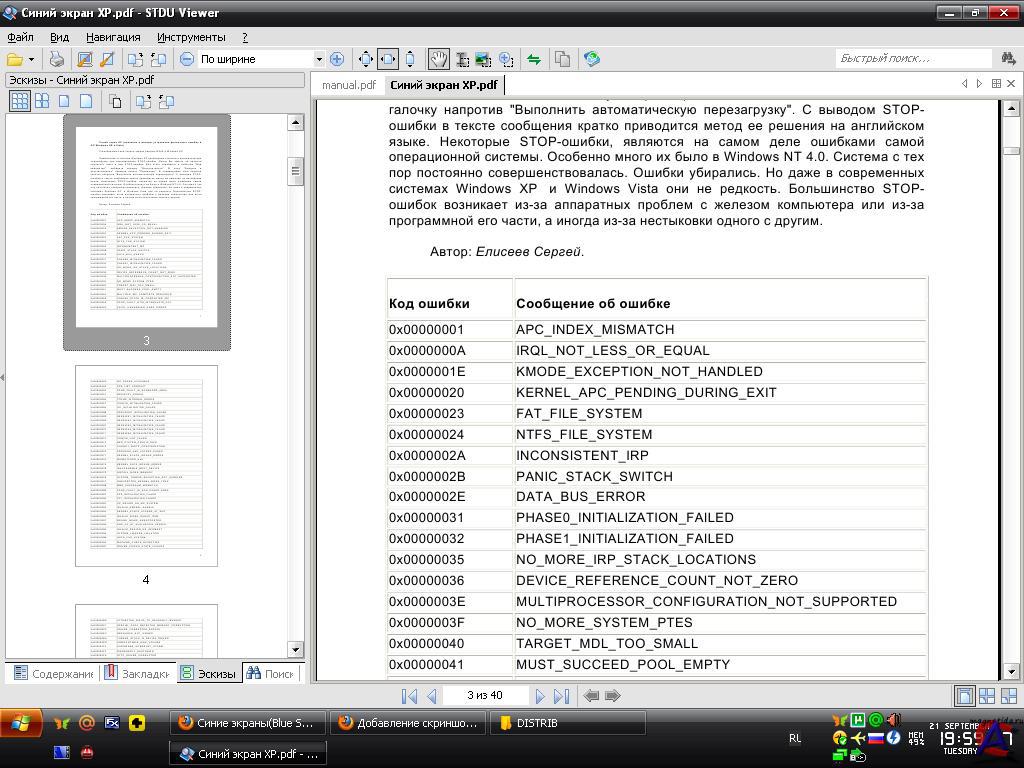
Task: Click the zoom in plus icon
Action: (337, 59)
